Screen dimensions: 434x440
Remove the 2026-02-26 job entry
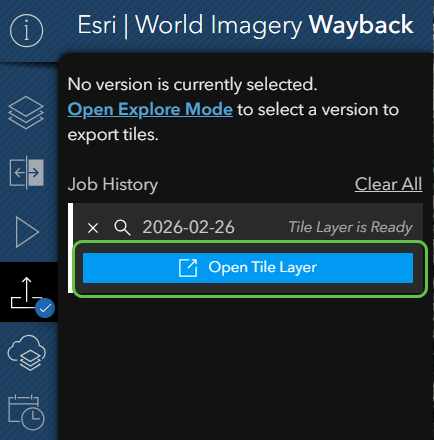point(93,228)
